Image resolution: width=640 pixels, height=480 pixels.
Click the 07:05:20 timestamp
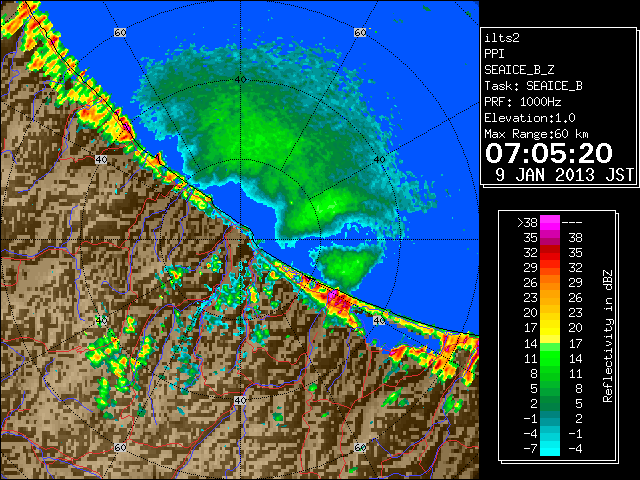(549, 153)
